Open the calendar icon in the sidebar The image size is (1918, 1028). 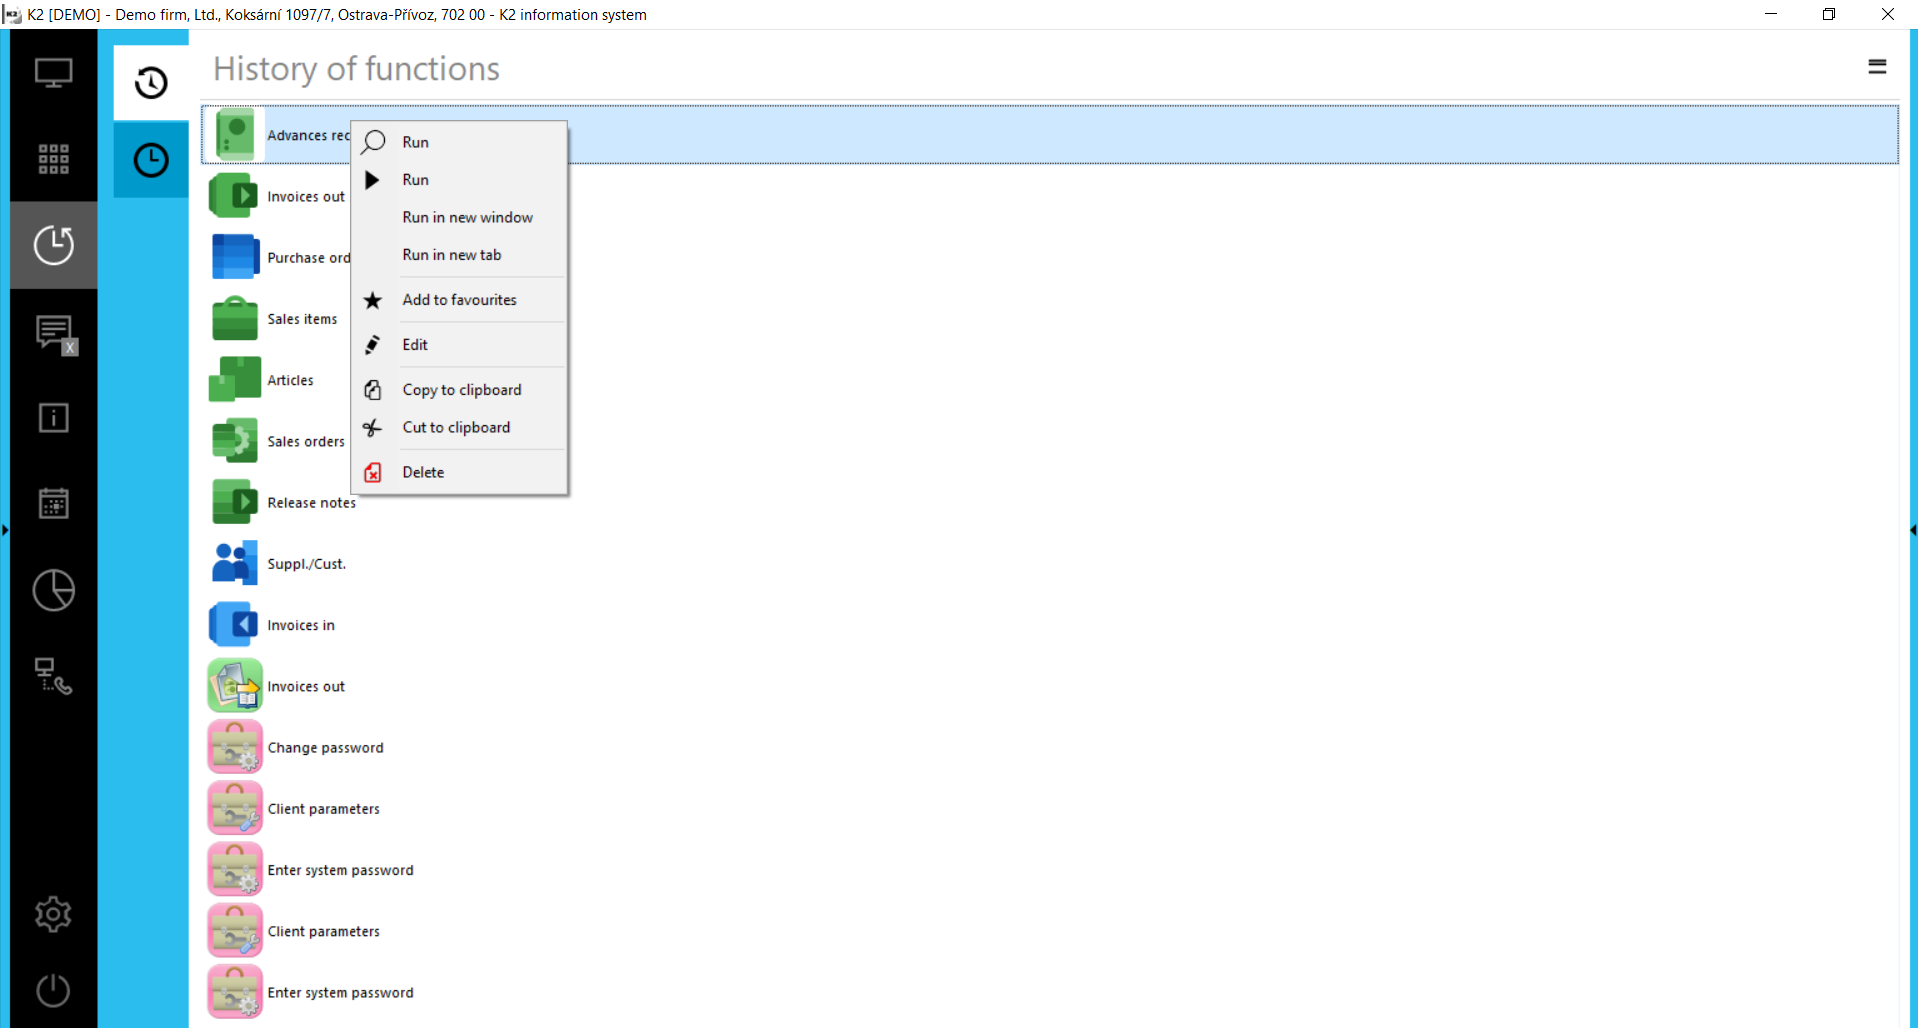click(53, 503)
